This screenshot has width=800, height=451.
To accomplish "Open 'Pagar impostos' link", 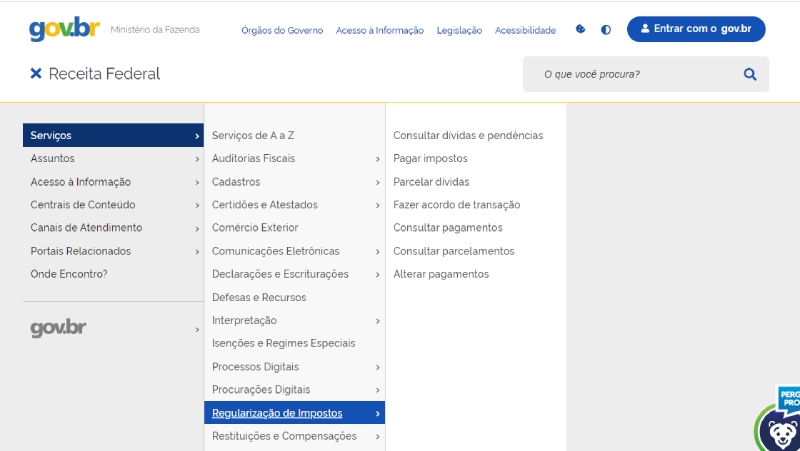I will (430, 158).
